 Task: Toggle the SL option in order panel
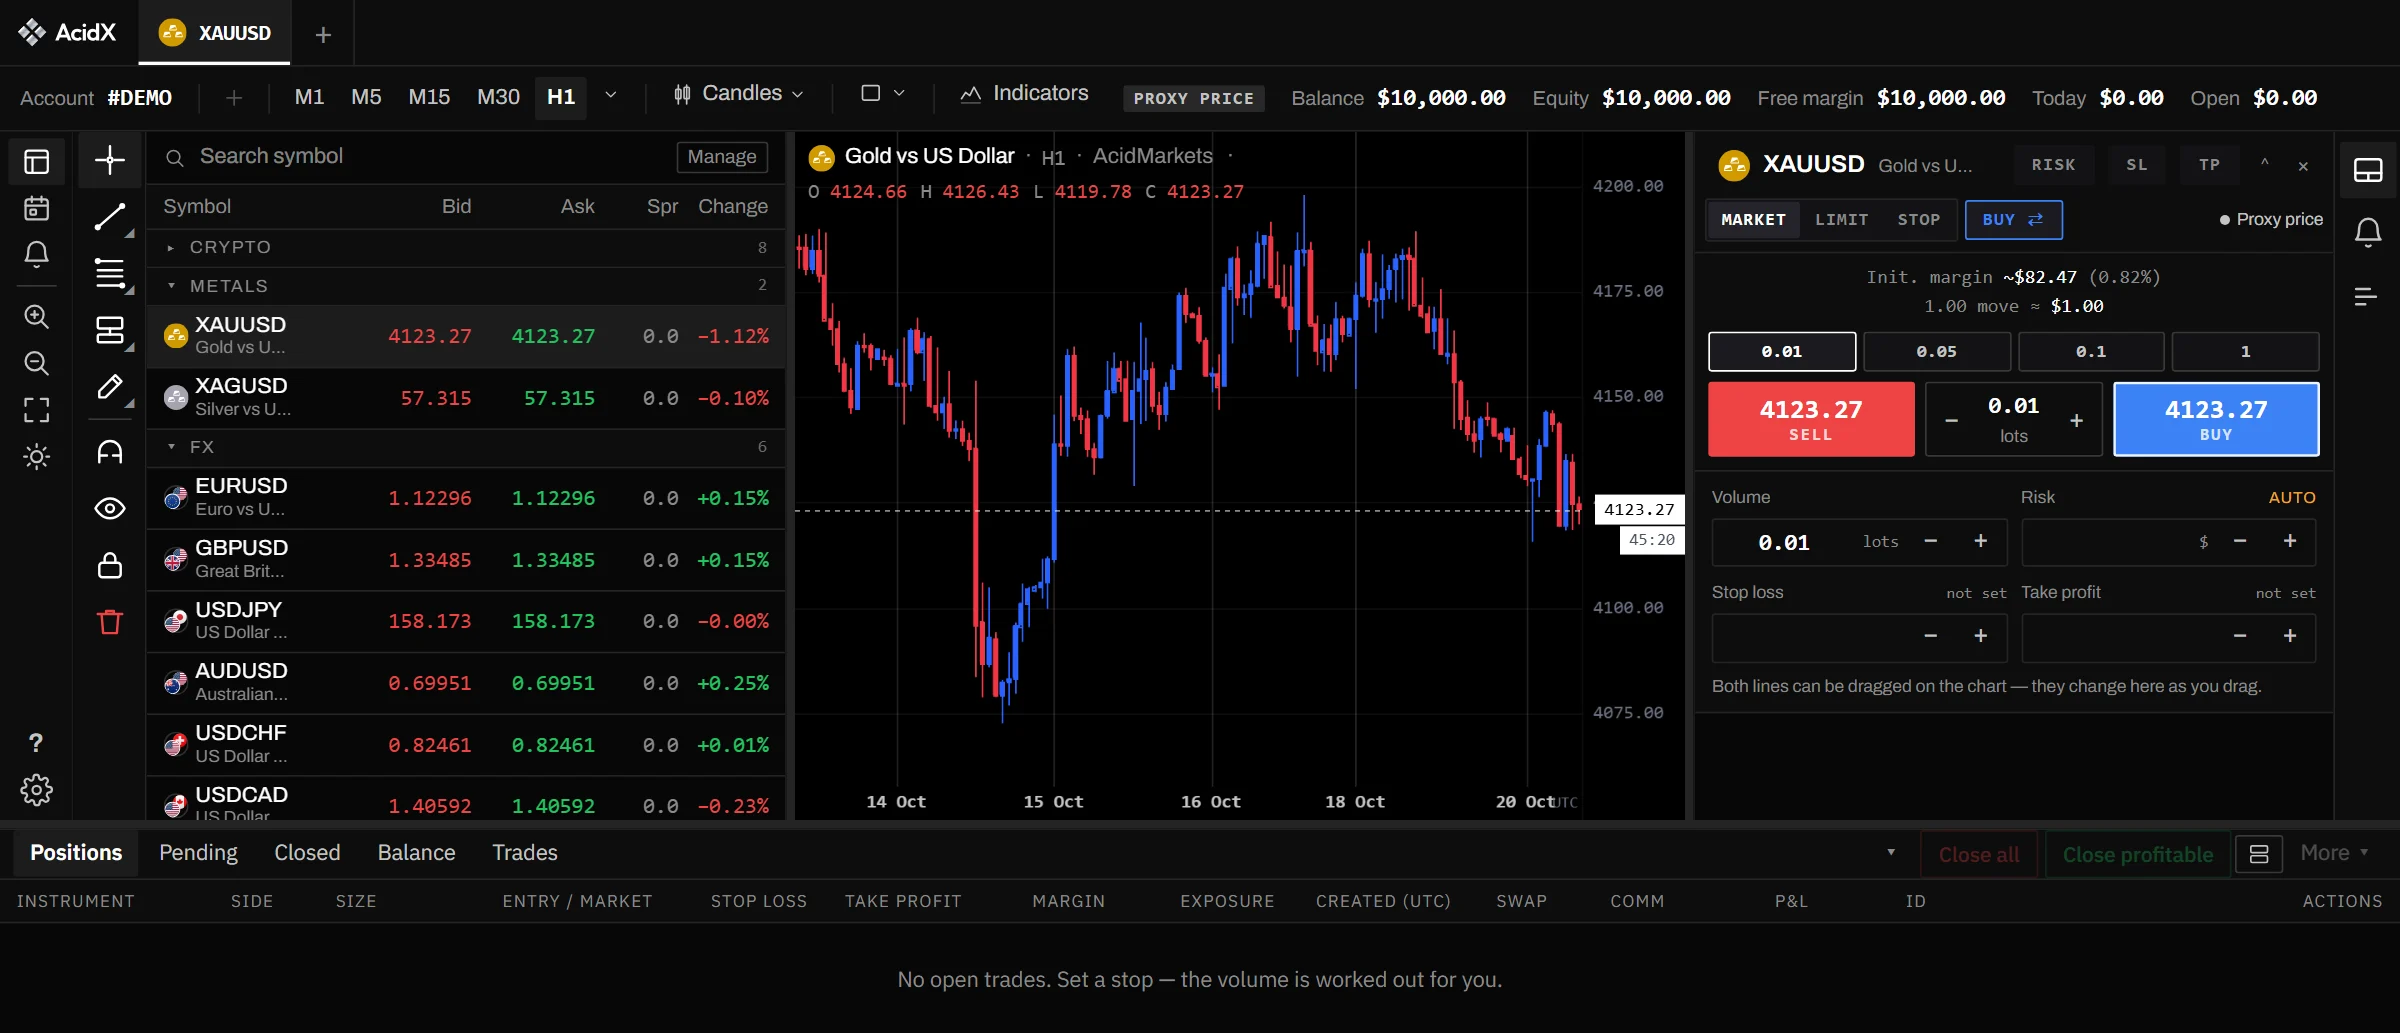(x=2137, y=165)
